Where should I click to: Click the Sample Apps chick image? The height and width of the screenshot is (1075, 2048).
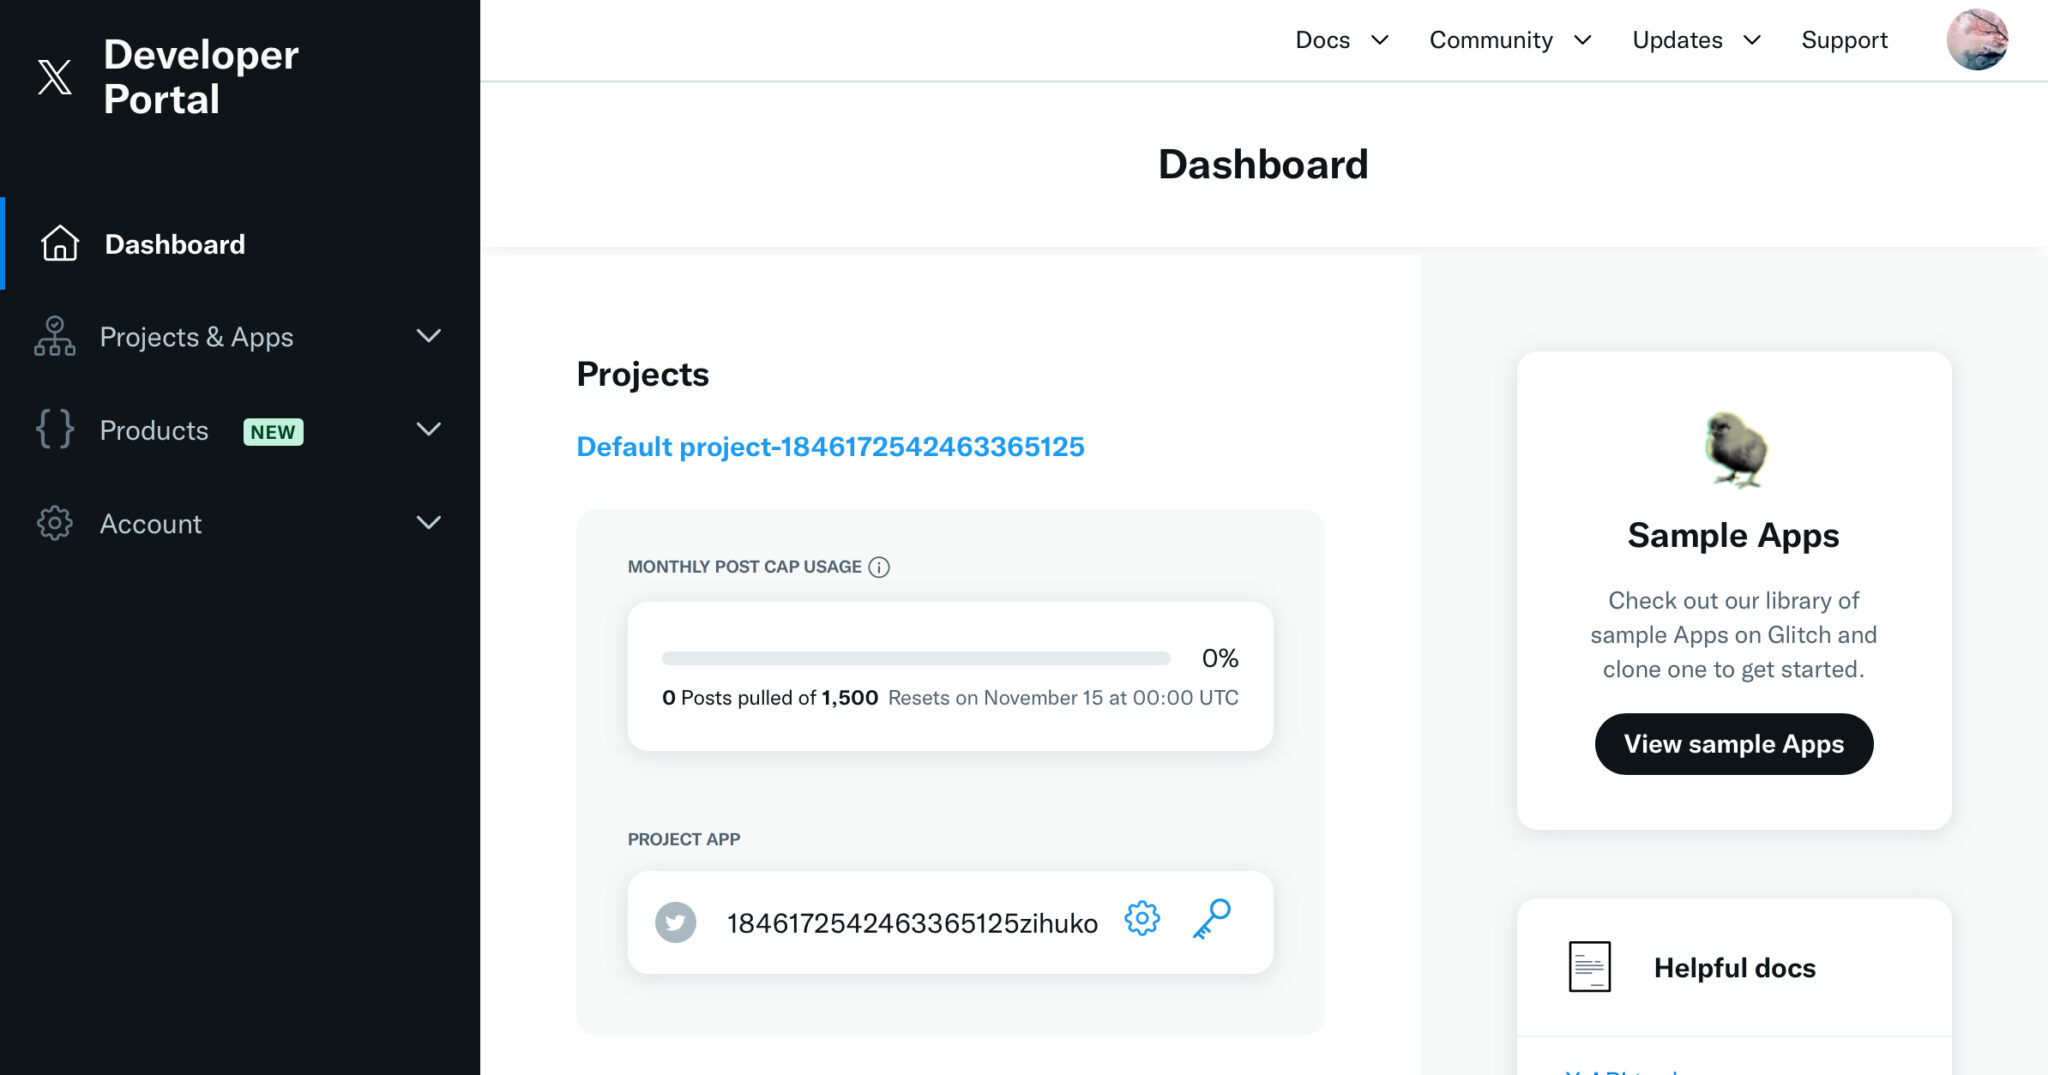1734,450
